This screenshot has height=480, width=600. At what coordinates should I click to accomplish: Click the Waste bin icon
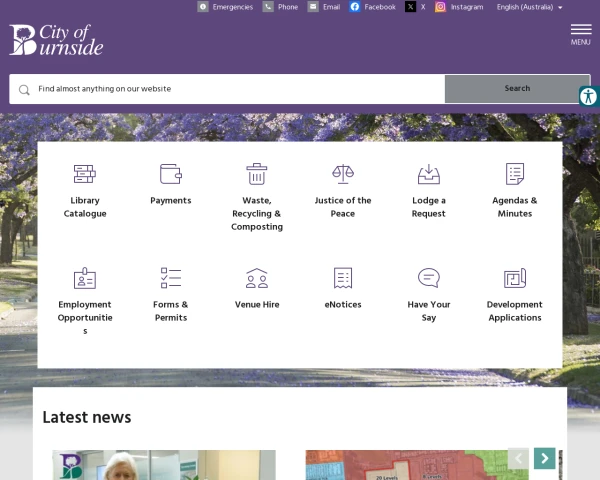[x=257, y=174]
